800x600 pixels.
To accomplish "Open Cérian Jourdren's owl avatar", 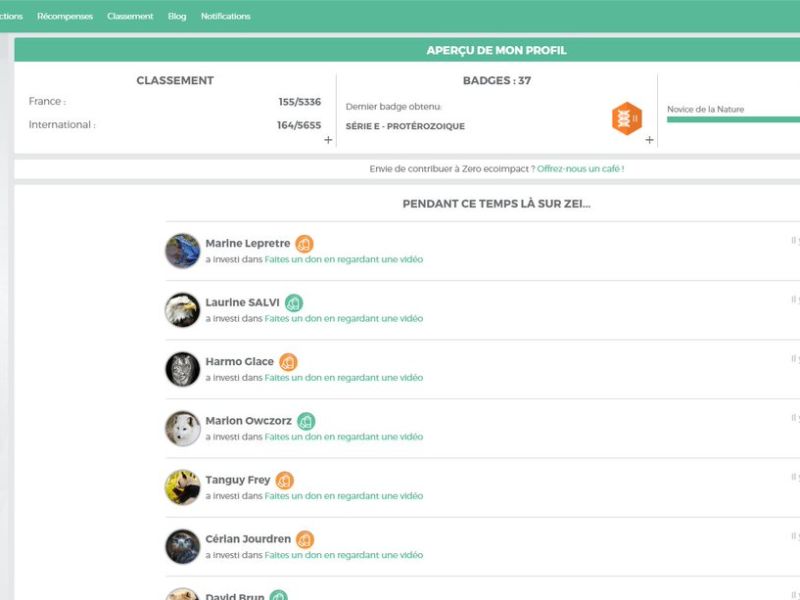I will (183, 546).
